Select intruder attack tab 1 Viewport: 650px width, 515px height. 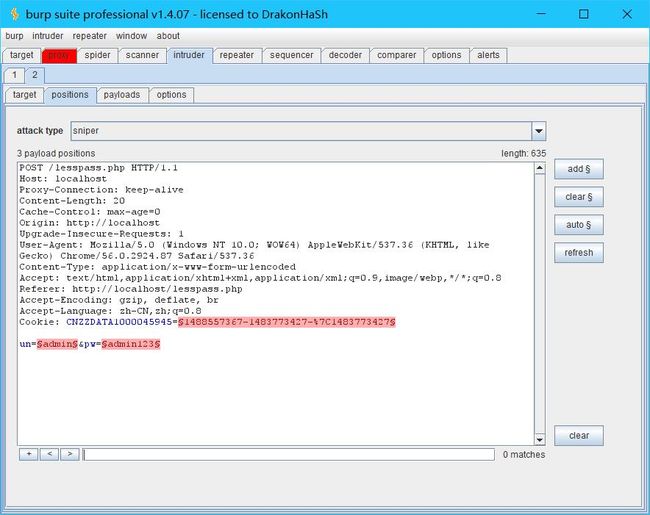tap(15, 75)
